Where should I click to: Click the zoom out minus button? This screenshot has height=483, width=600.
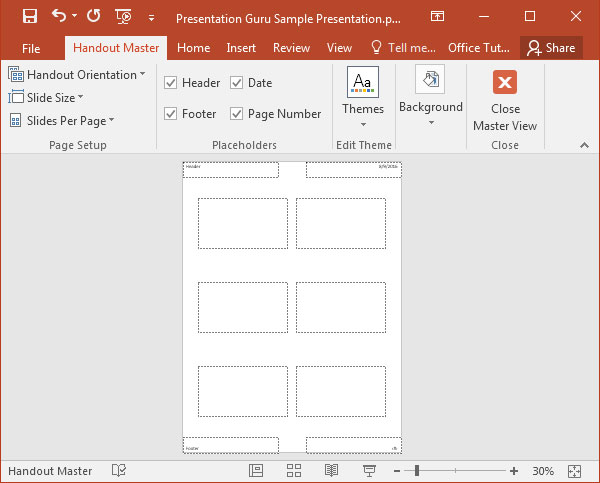tap(397, 471)
